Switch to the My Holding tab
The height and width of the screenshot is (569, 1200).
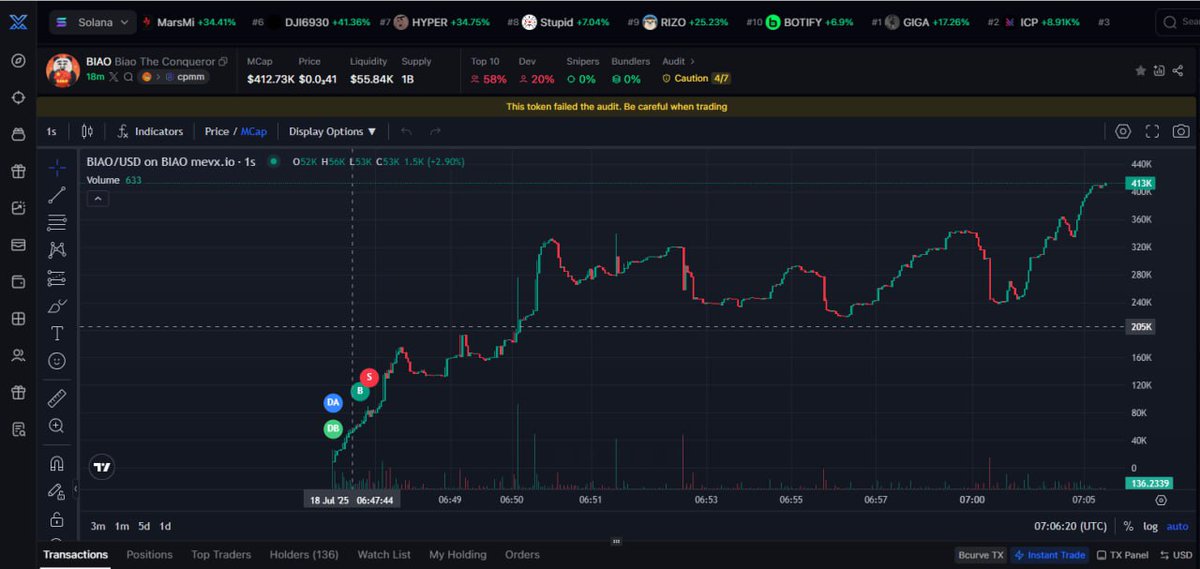(458, 554)
